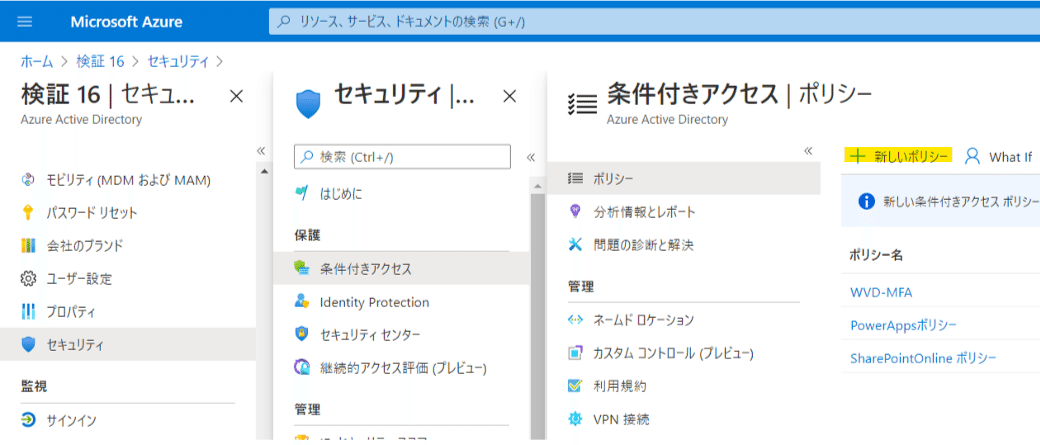The width and height of the screenshot is (1040, 445).
Task: Open the SharePointOnline ポリシー policy
Action: 923,358
